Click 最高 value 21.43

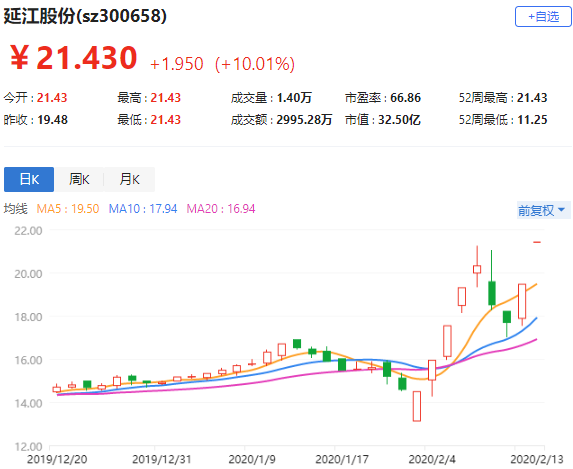(166, 98)
